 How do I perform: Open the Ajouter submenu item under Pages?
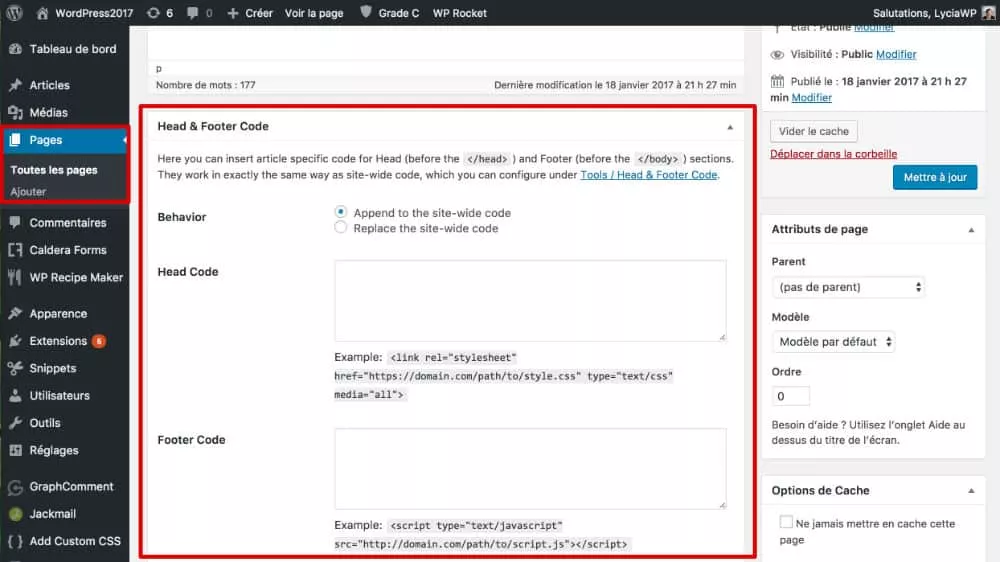[x=28, y=191]
